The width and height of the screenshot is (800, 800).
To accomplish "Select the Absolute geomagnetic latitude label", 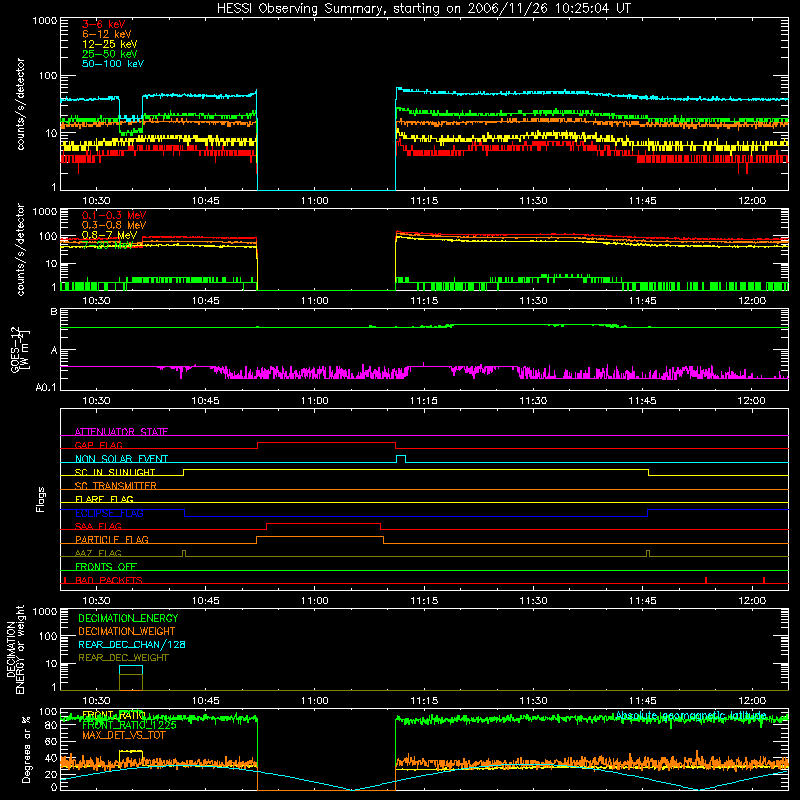I will (x=691, y=715).
